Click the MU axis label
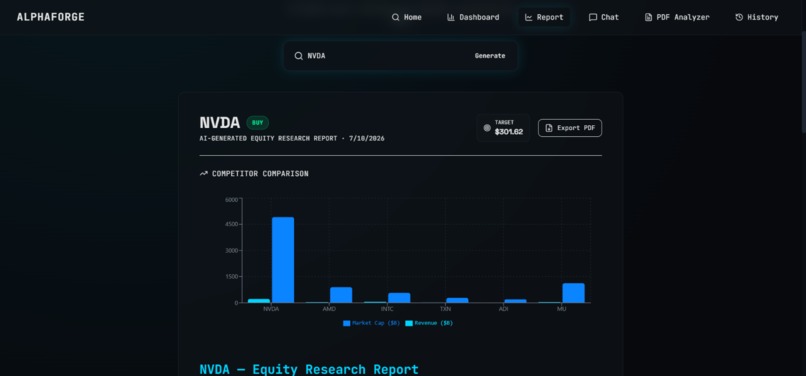806x376 pixels. click(562, 309)
